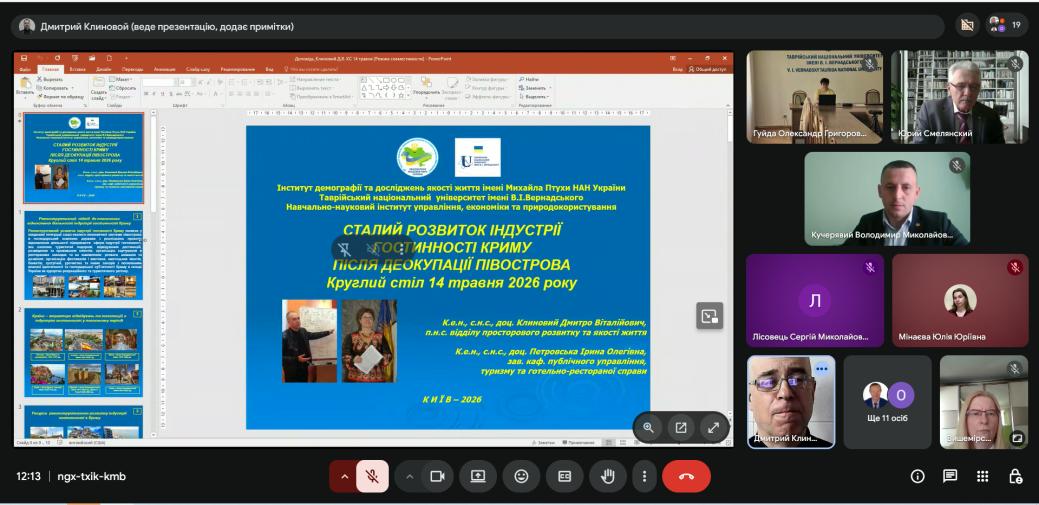The height and width of the screenshot is (505, 1039).
Task: Turn on closed captions
Action: (x=565, y=477)
